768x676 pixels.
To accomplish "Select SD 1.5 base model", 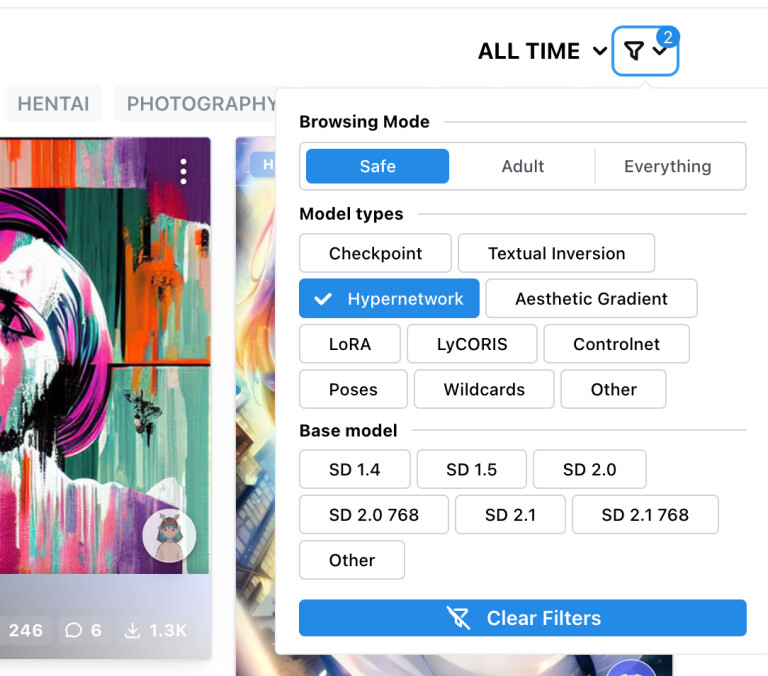I will pos(471,469).
